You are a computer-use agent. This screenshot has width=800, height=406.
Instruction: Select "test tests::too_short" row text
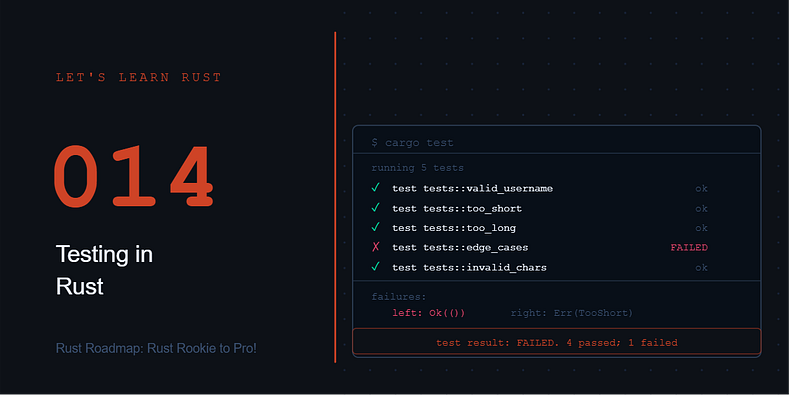point(457,209)
